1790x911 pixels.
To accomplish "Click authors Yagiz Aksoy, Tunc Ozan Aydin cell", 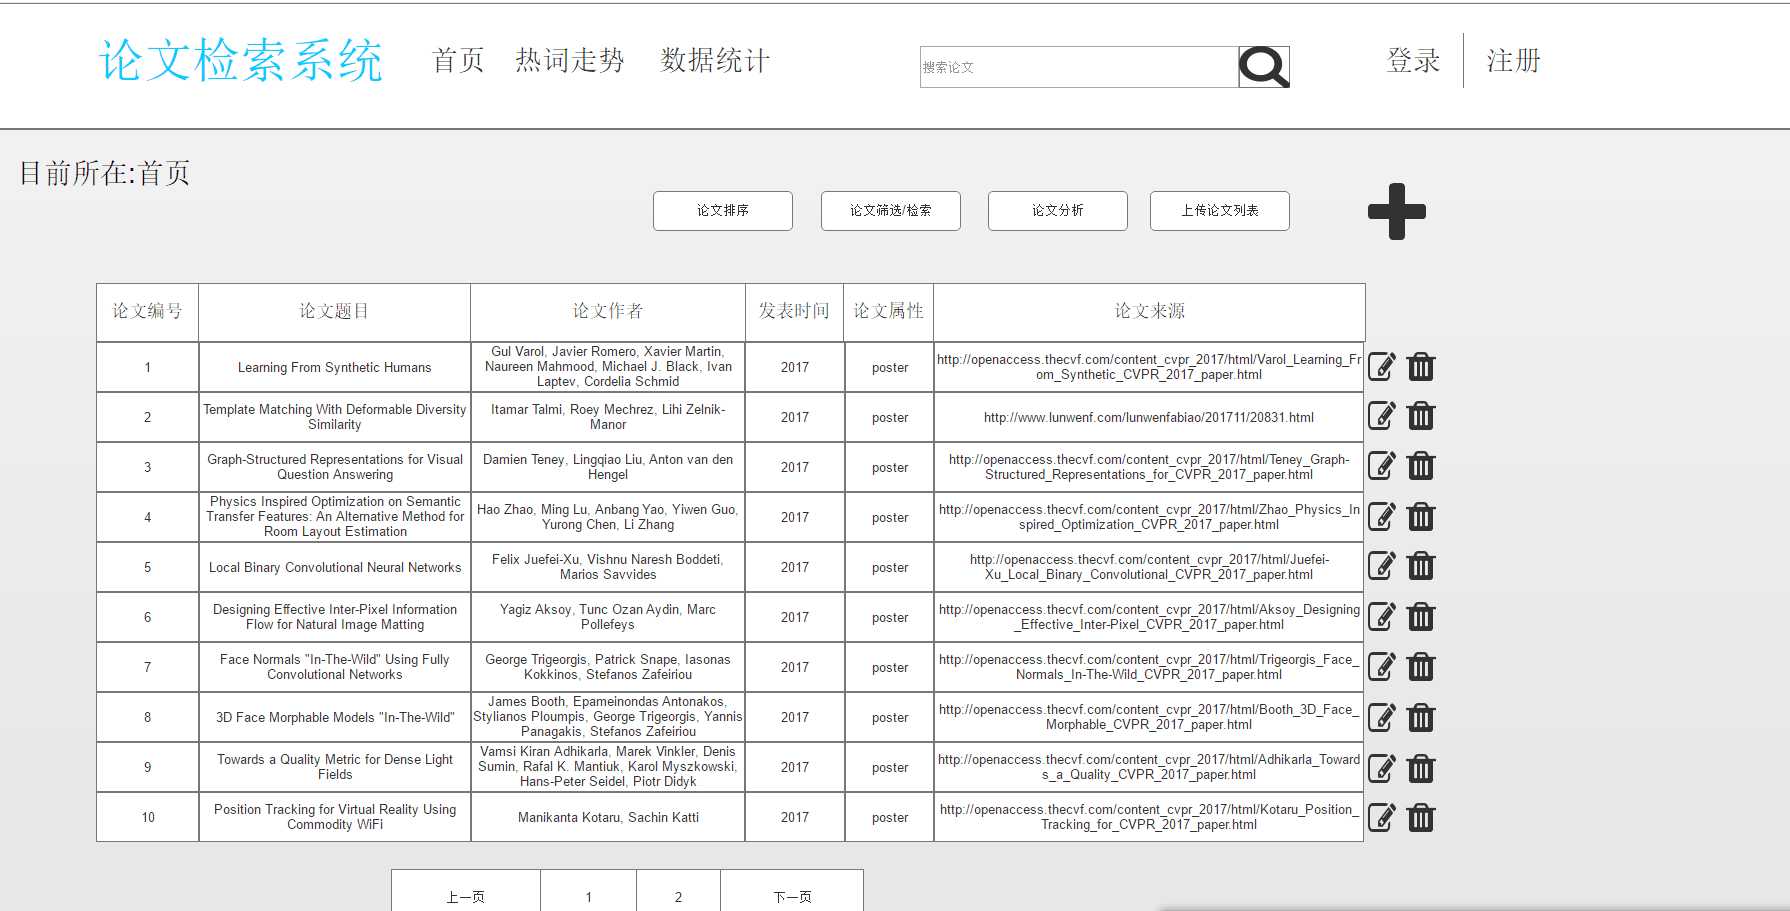I will pos(608,617).
